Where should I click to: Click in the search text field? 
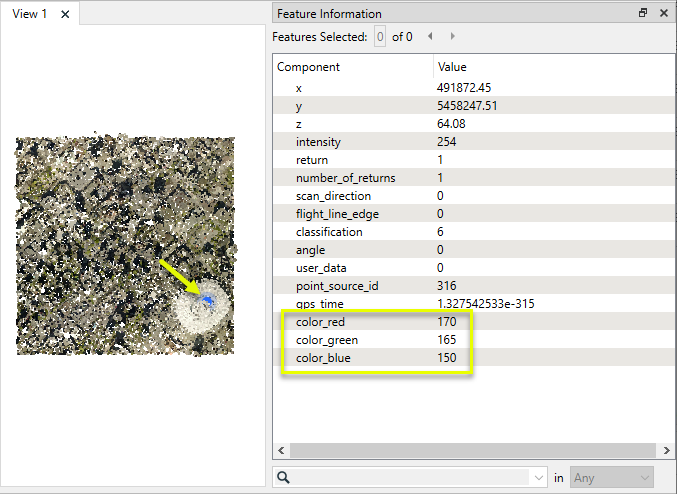(412, 478)
